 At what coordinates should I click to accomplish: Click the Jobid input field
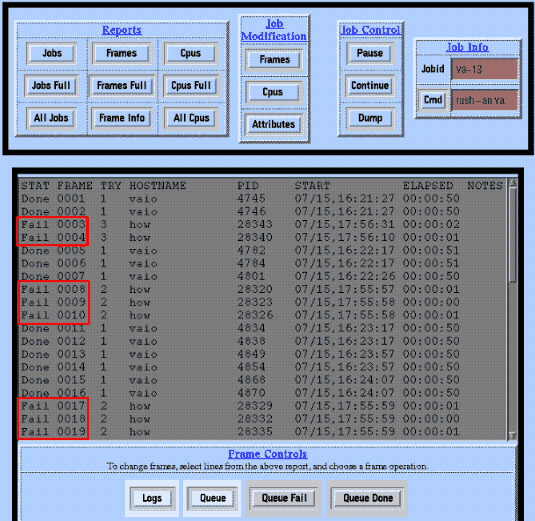pyautogui.click(x=485, y=69)
